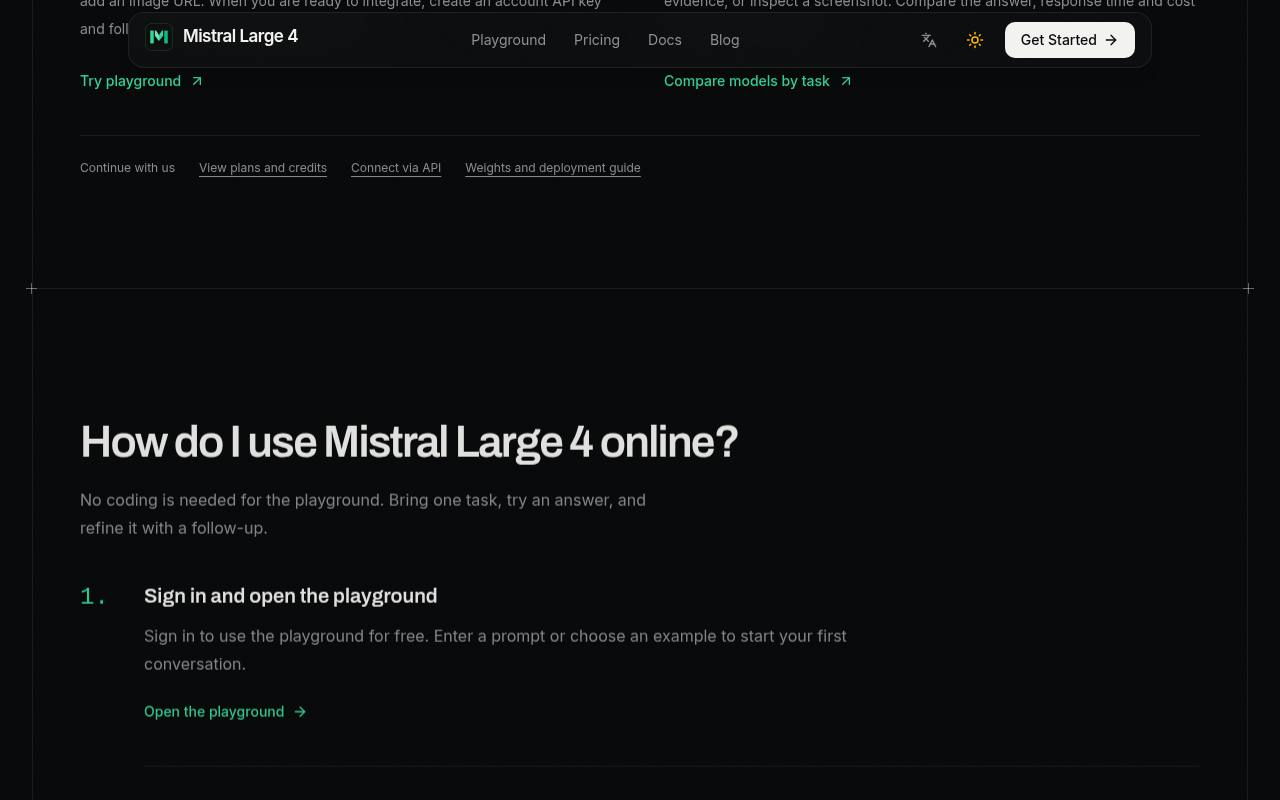Follow Compare models by task link
Viewport: 1280px width, 800px height.
click(x=758, y=81)
